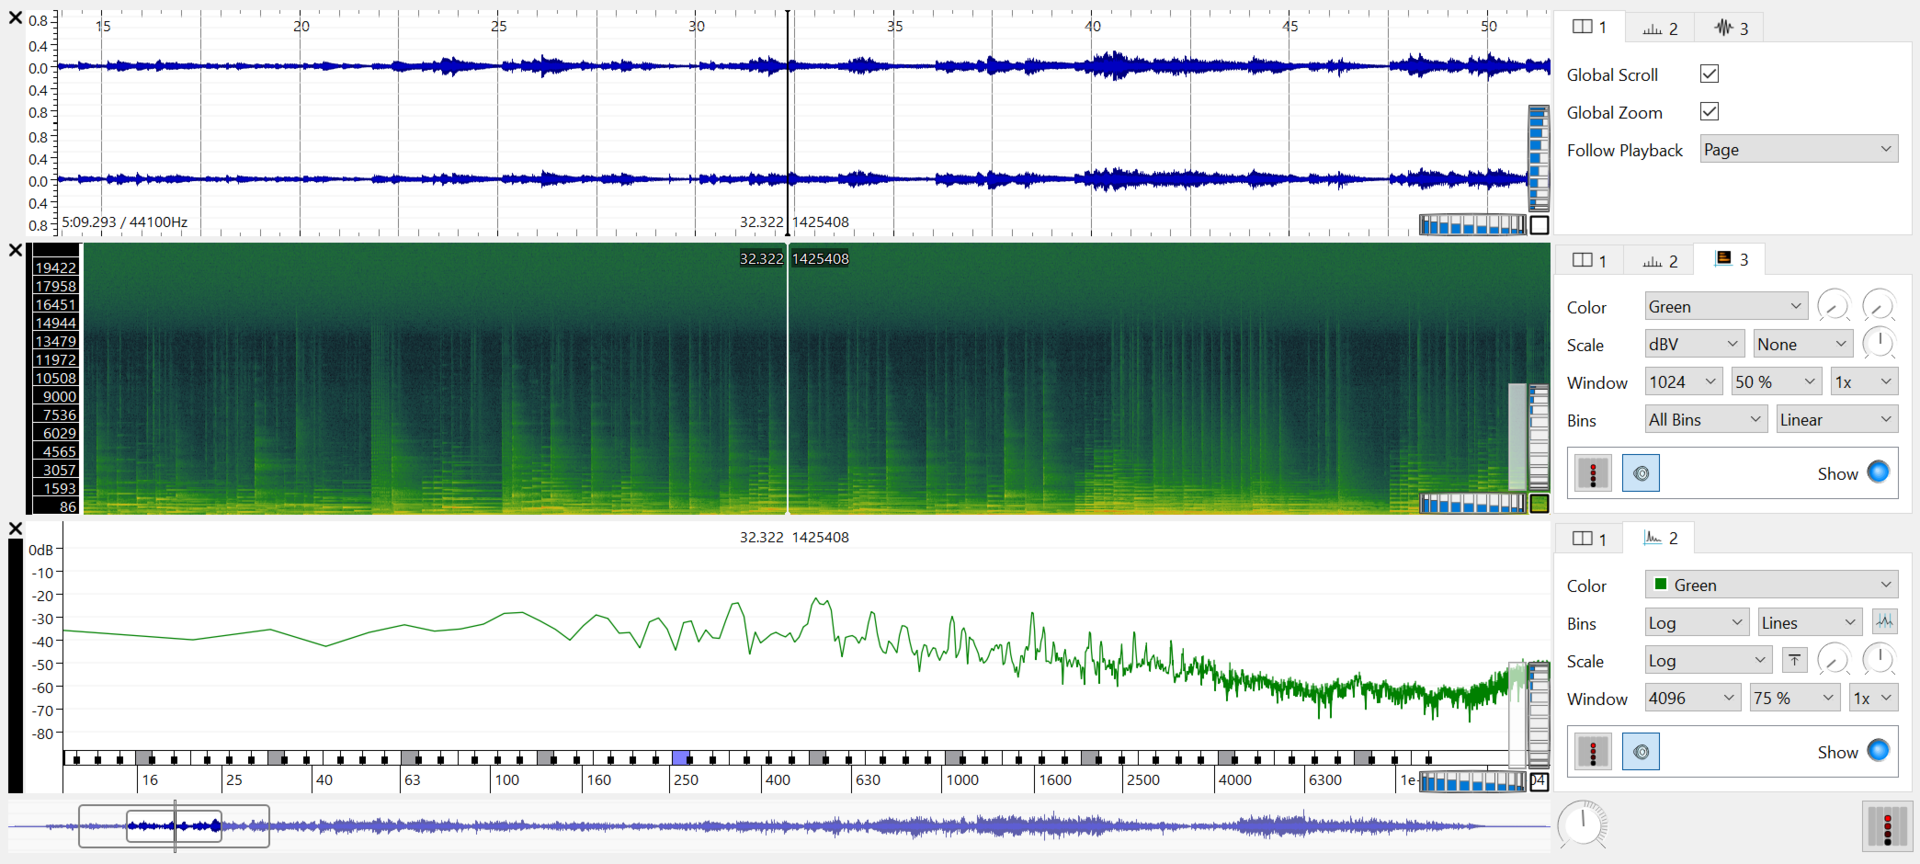
Task: Toggle the spectrum layer solo speaker icon
Action: [1641, 751]
